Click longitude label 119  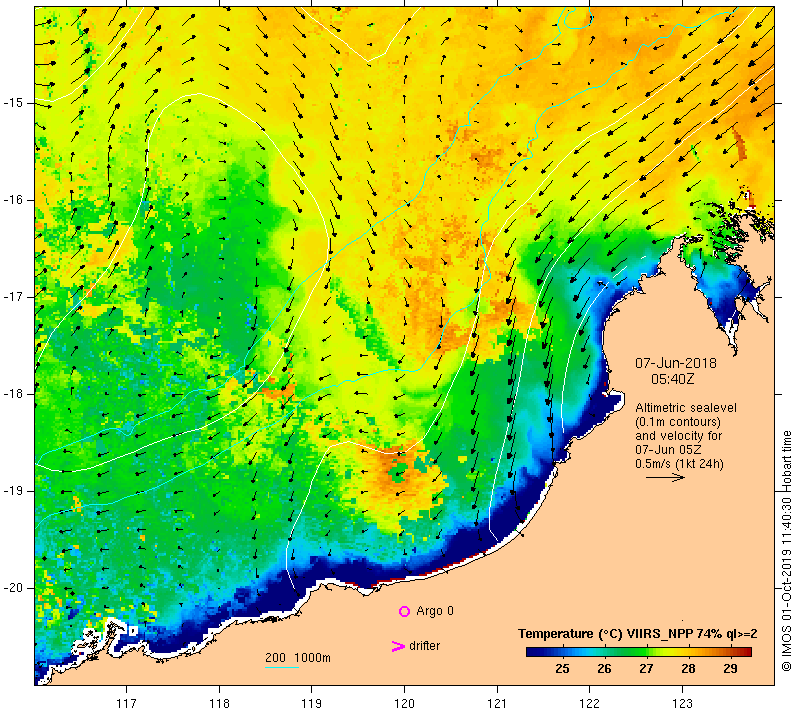pyautogui.click(x=312, y=703)
